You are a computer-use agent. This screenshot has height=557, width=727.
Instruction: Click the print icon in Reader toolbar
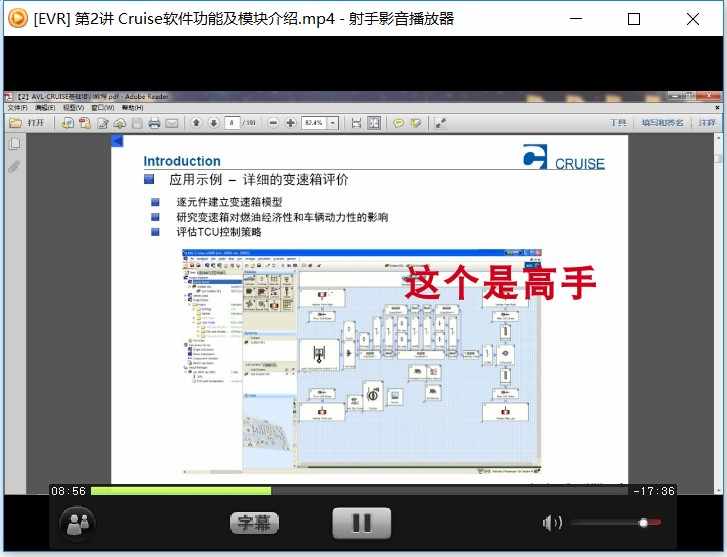tap(154, 123)
